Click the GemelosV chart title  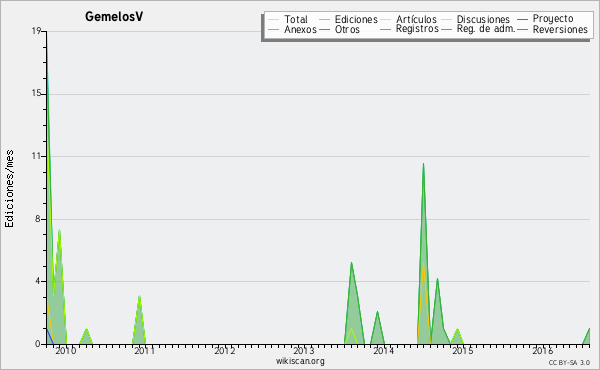pos(114,16)
